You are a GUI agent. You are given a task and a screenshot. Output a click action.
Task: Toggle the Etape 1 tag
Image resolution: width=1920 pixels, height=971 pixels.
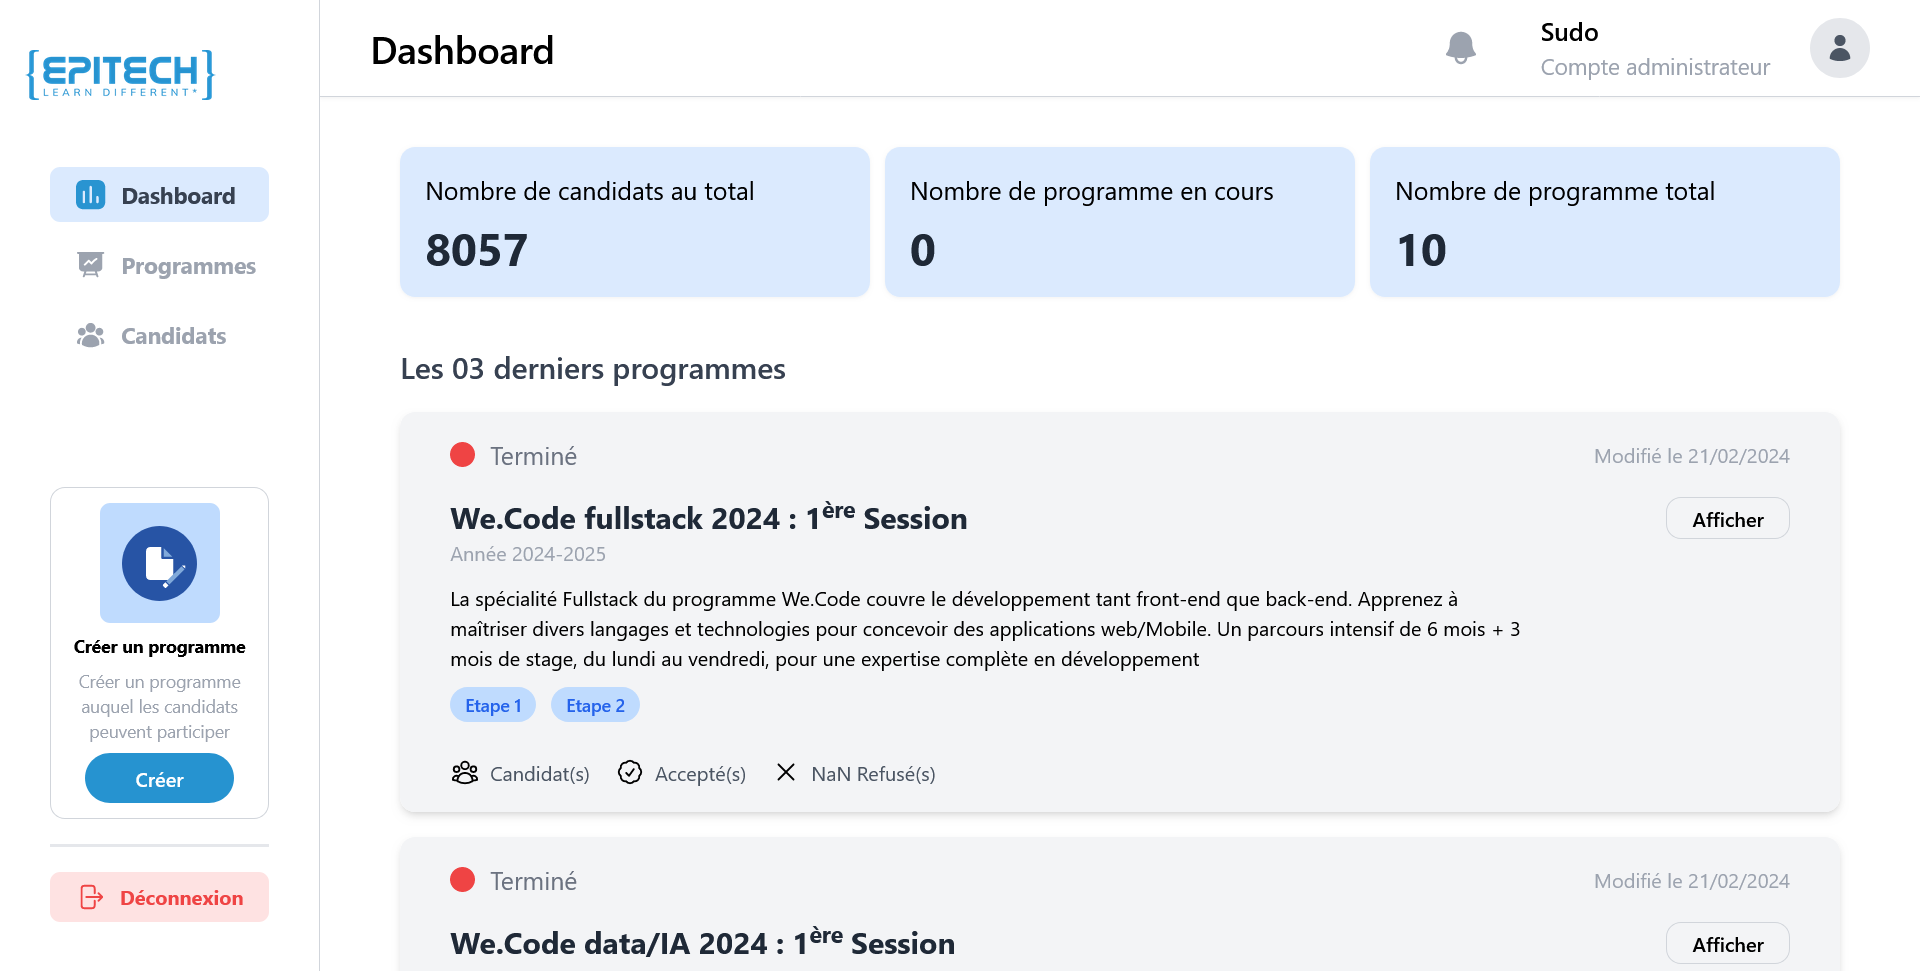(x=492, y=705)
